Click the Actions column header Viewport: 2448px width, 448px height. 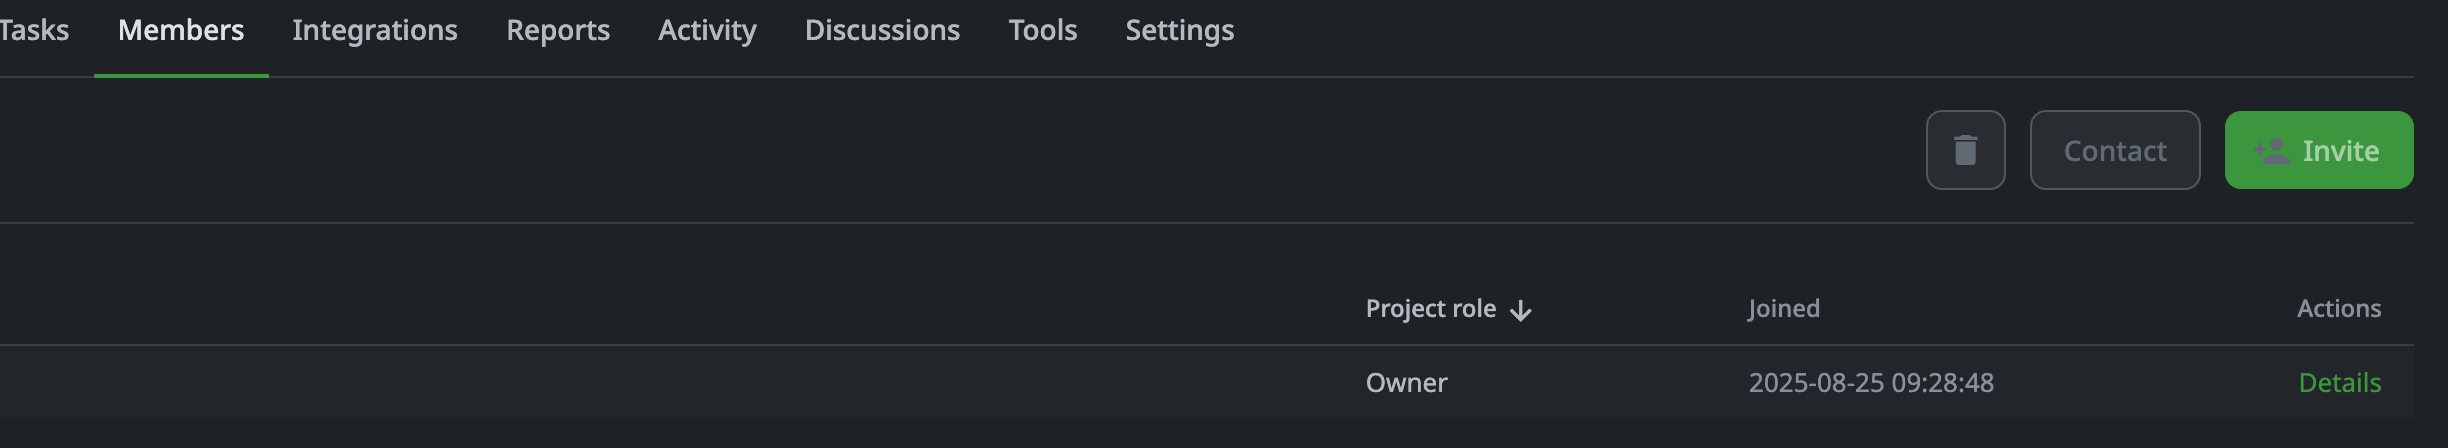tap(2339, 309)
